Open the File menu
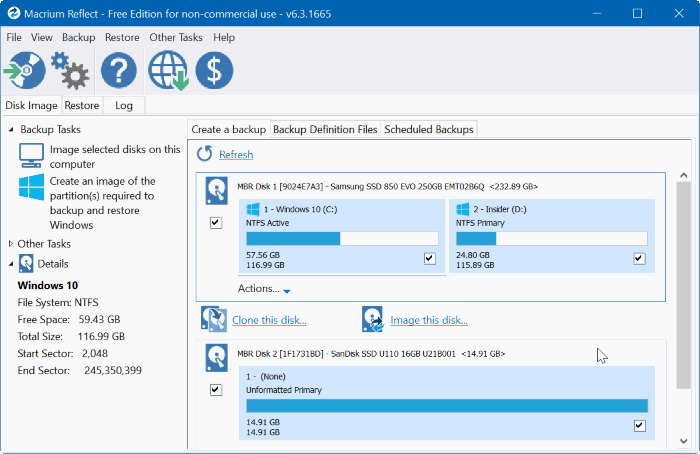 pyautogui.click(x=14, y=37)
